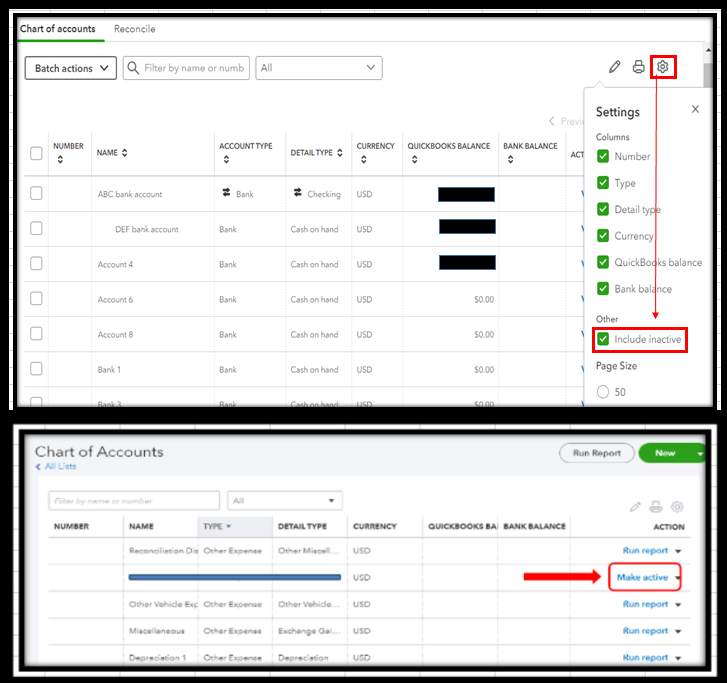
Task: Close the Settings panel
Action: [x=695, y=109]
